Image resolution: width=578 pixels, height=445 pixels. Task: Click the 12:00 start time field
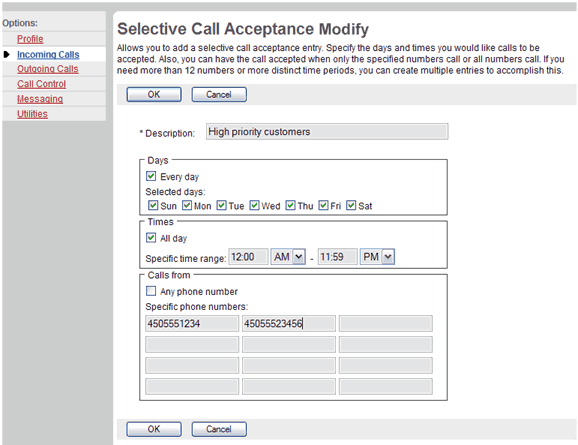pos(248,257)
